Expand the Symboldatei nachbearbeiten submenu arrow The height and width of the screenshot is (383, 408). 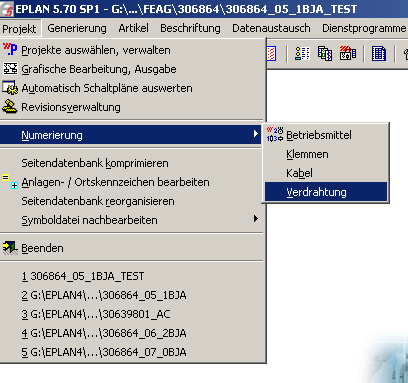256,219
